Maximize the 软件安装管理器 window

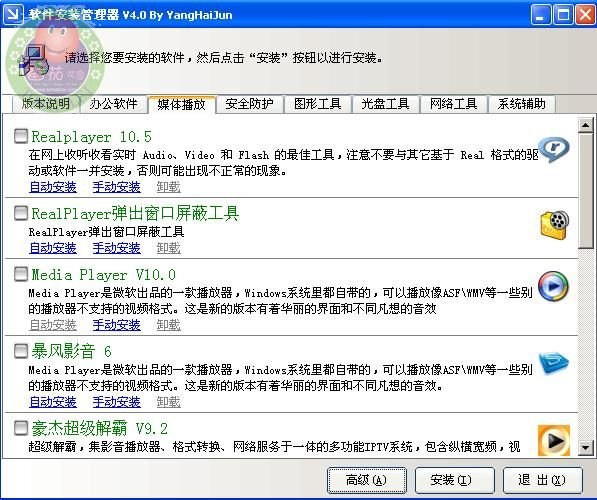point(563,15)
